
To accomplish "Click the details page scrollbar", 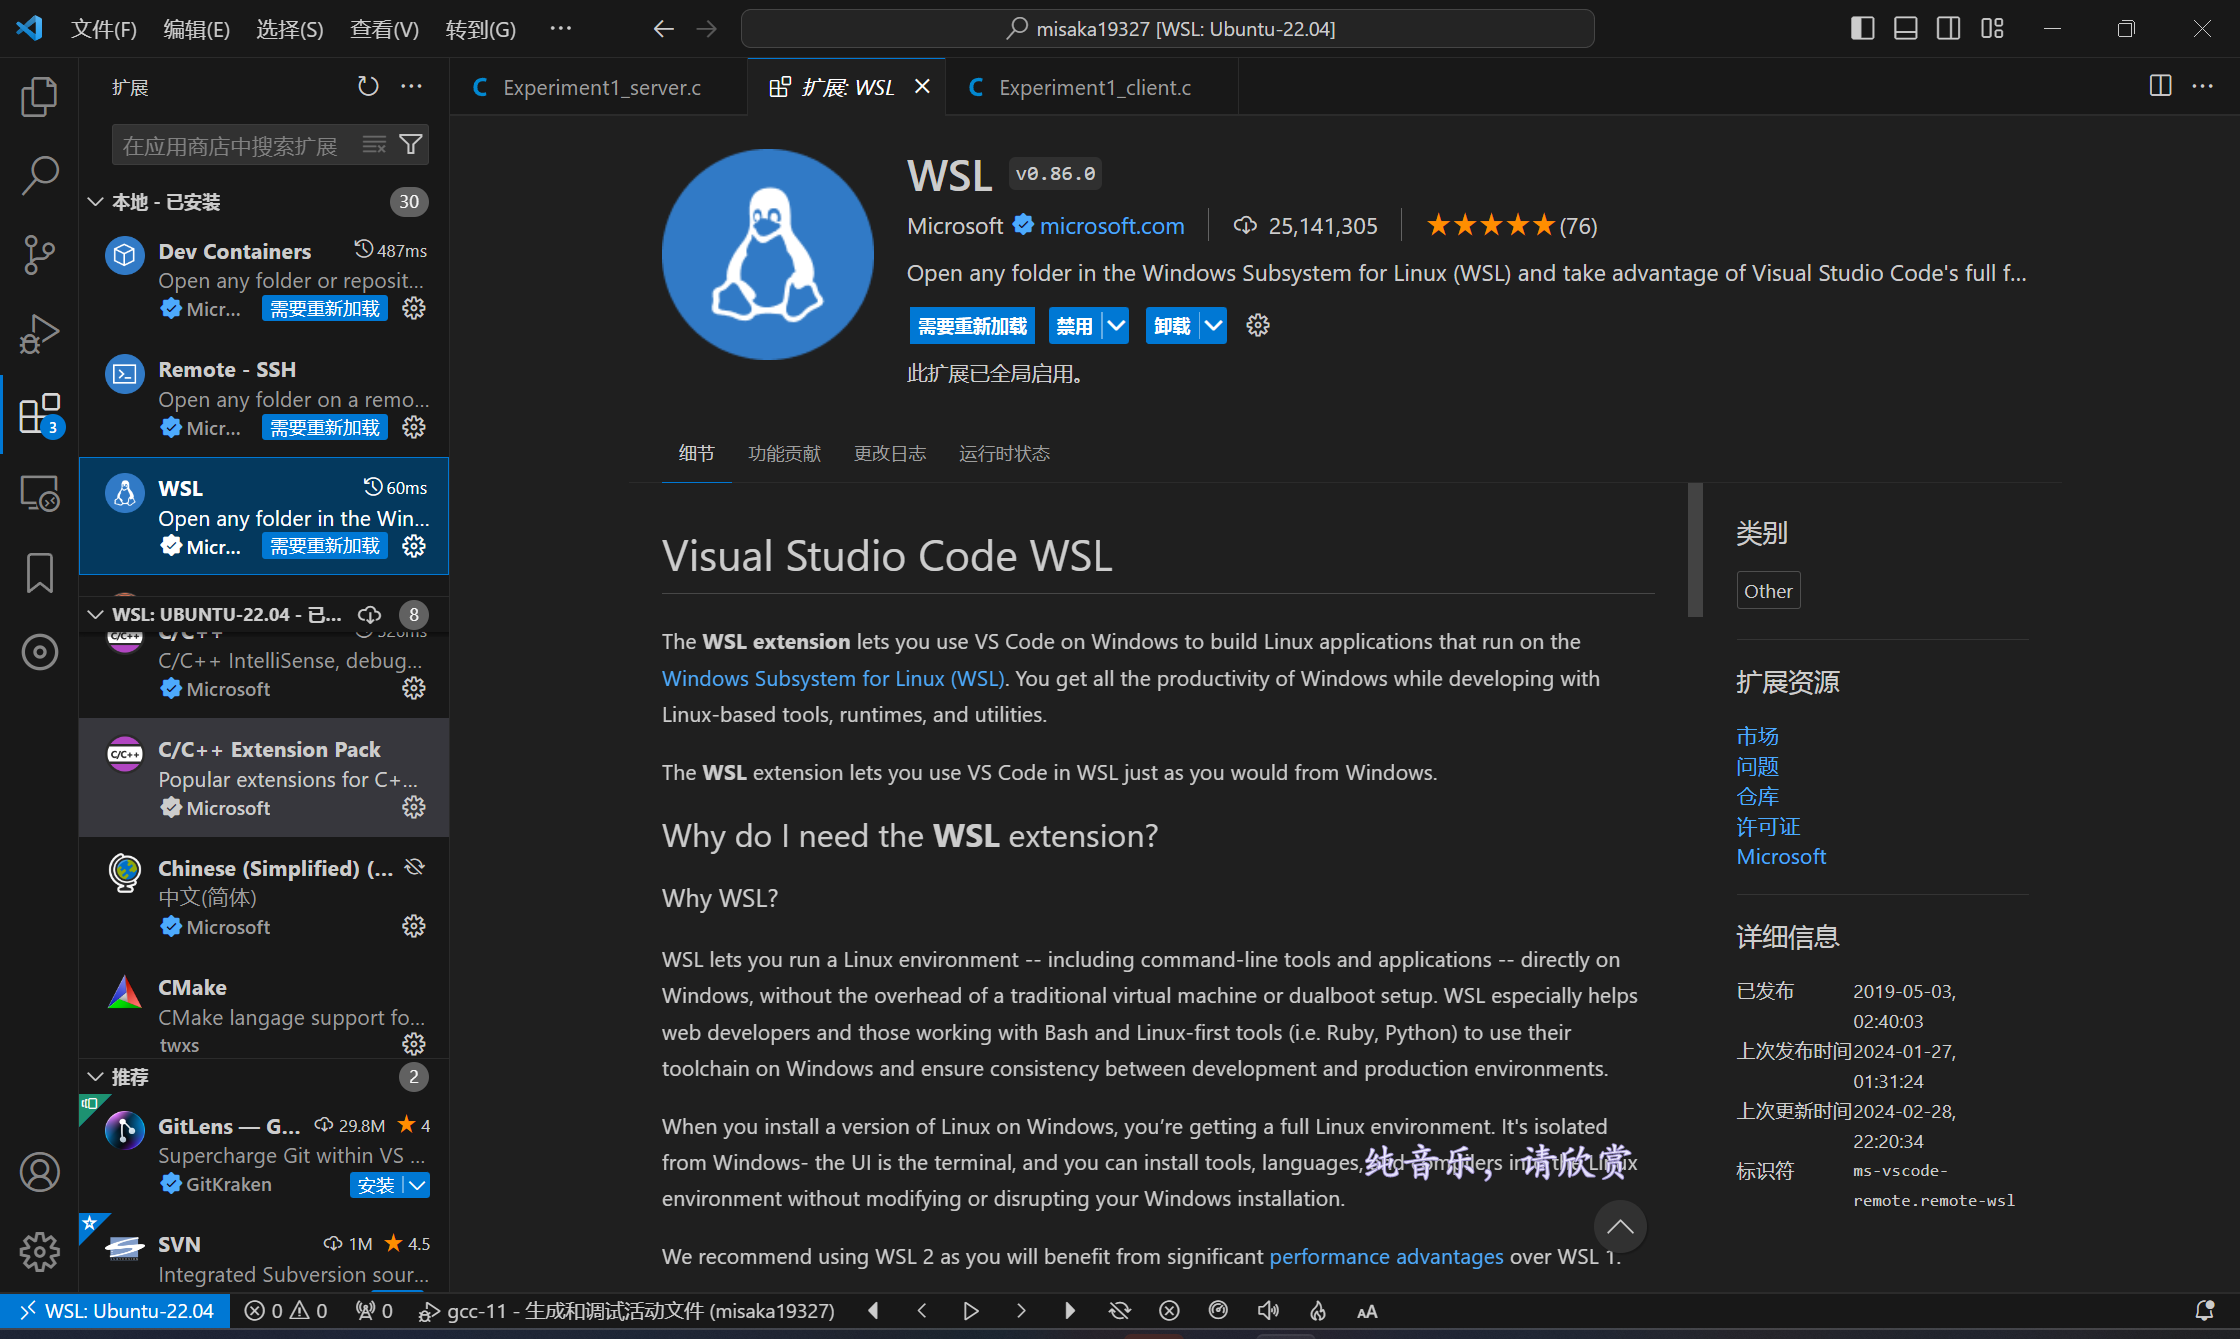I will [1695, 550].
